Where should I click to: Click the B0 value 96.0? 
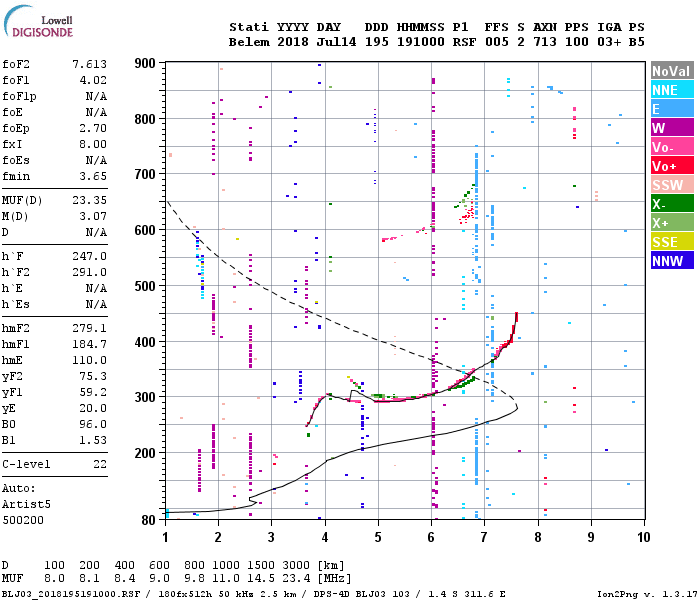[x=93, y=424]
